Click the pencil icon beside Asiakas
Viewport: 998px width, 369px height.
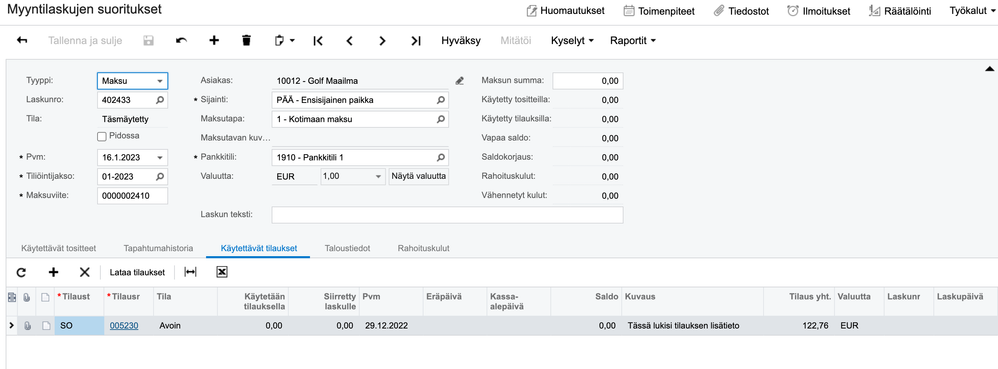pos(460,81)
